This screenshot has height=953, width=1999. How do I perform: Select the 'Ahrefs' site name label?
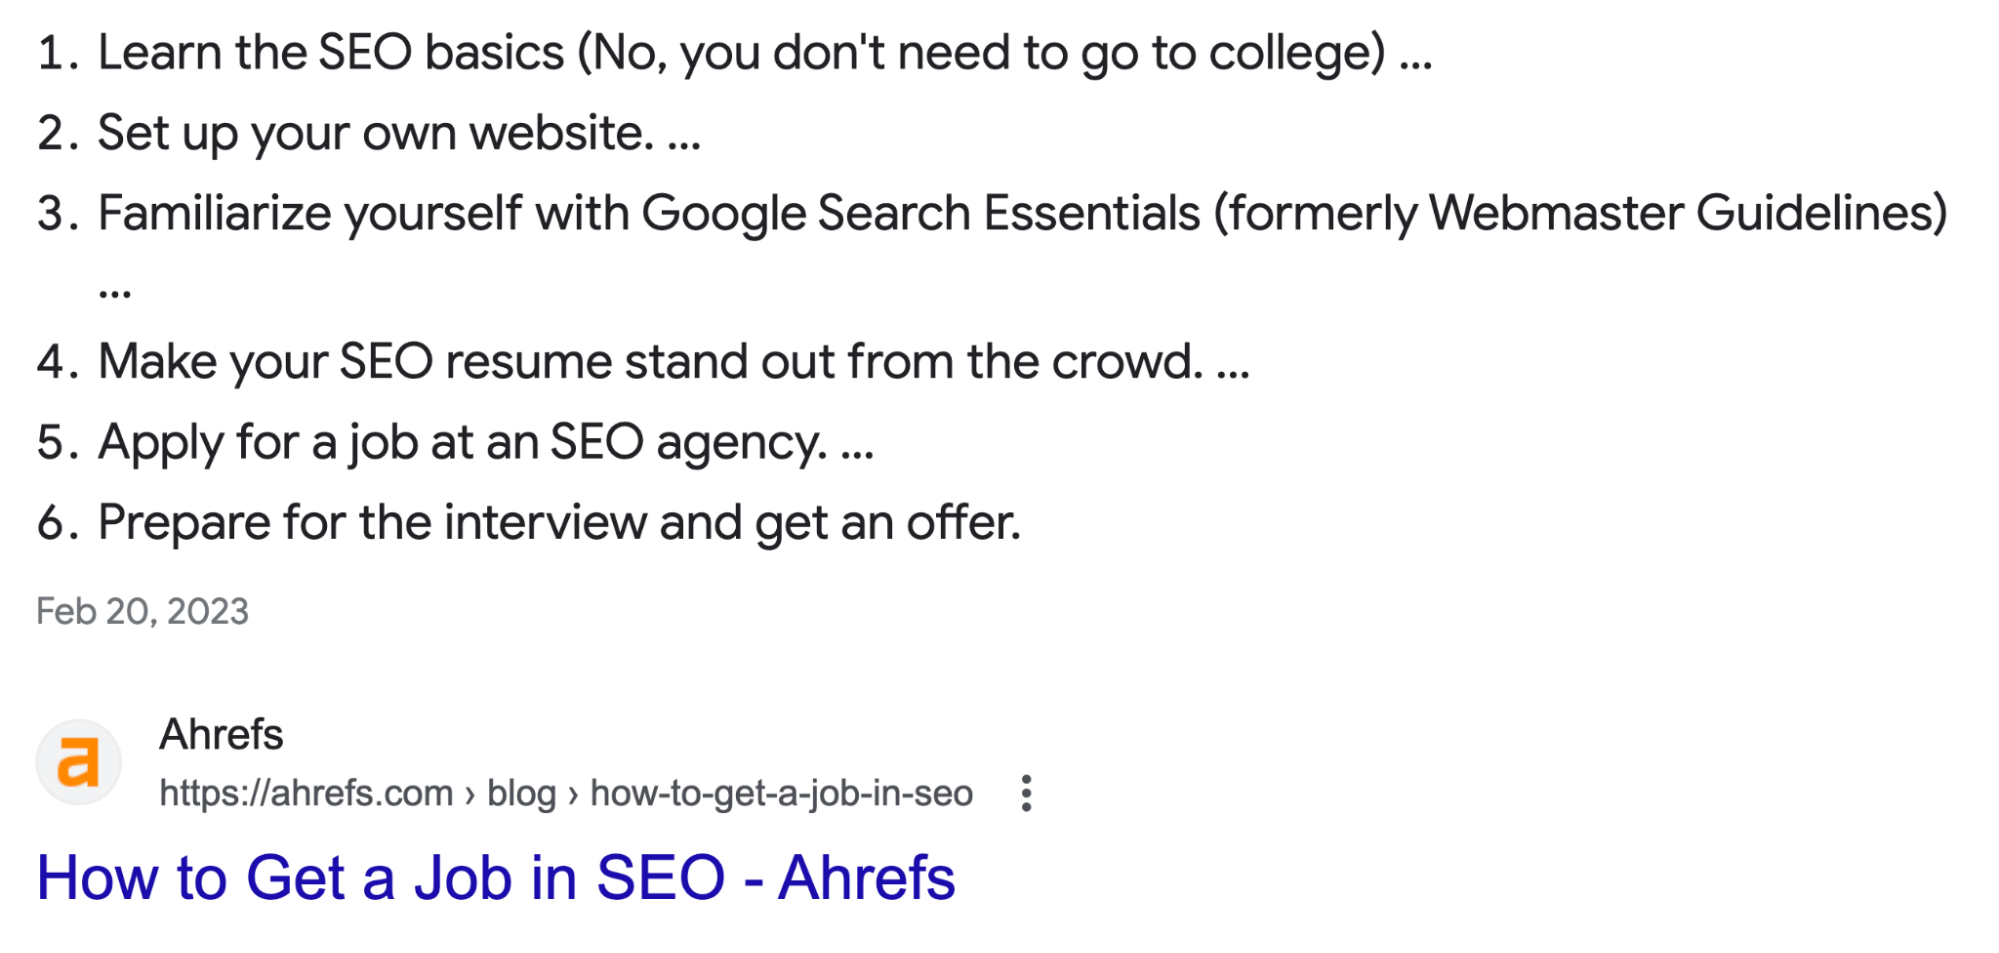pyautogui.click(x=221, y=734)
